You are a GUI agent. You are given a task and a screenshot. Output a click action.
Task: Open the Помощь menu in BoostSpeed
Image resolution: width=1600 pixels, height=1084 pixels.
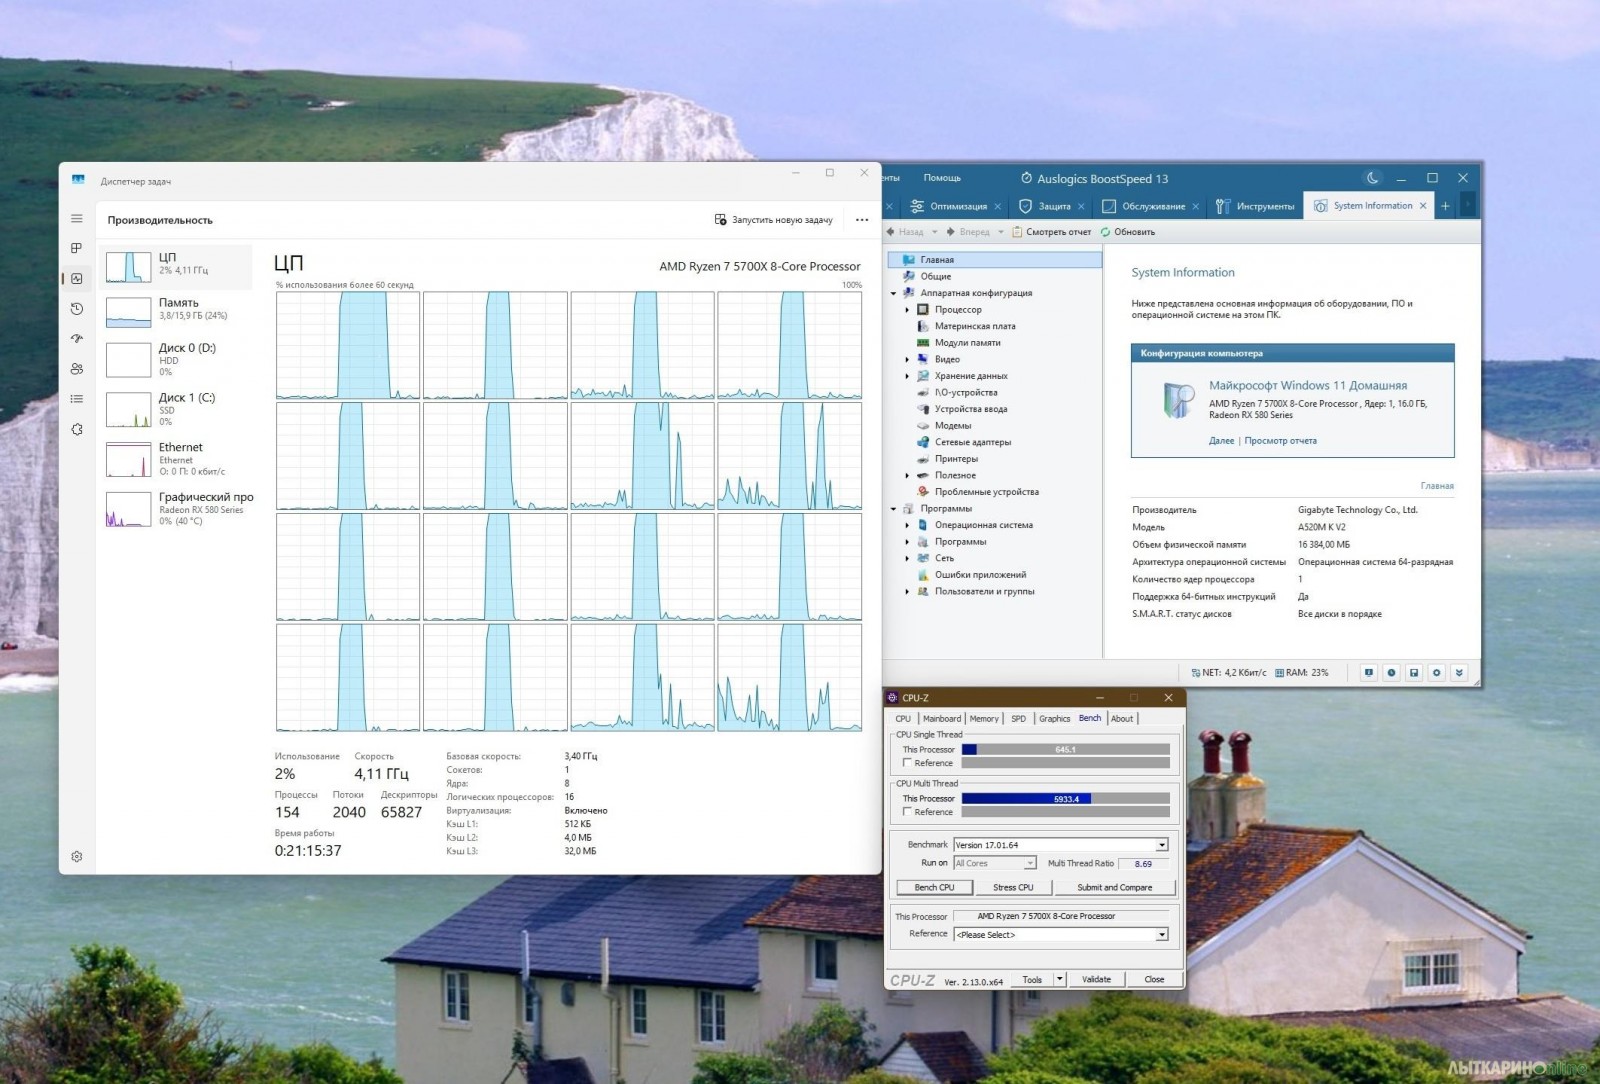[x=942, y=178]
